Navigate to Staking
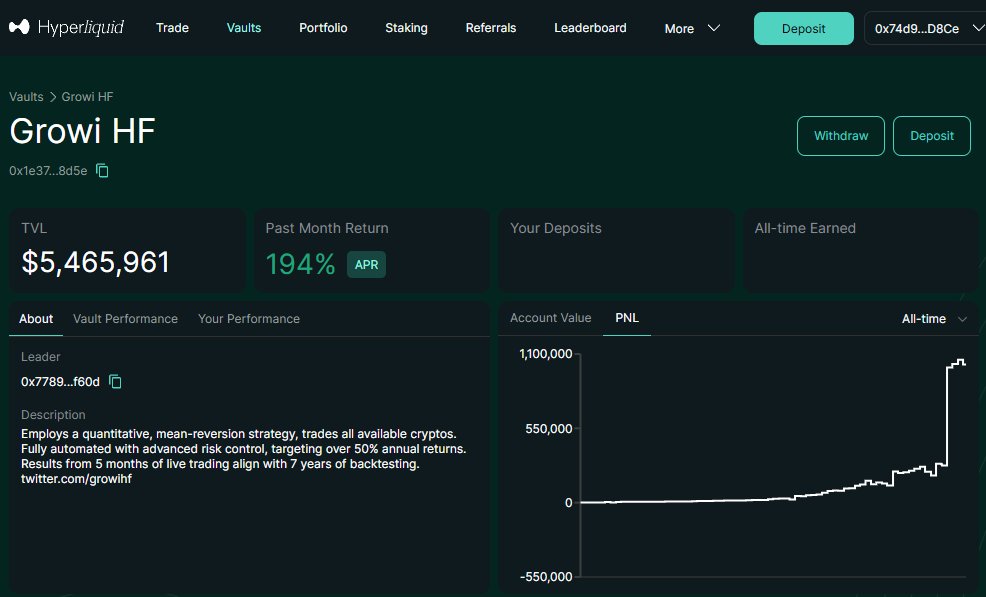986x597 pixels. [406, 28]
